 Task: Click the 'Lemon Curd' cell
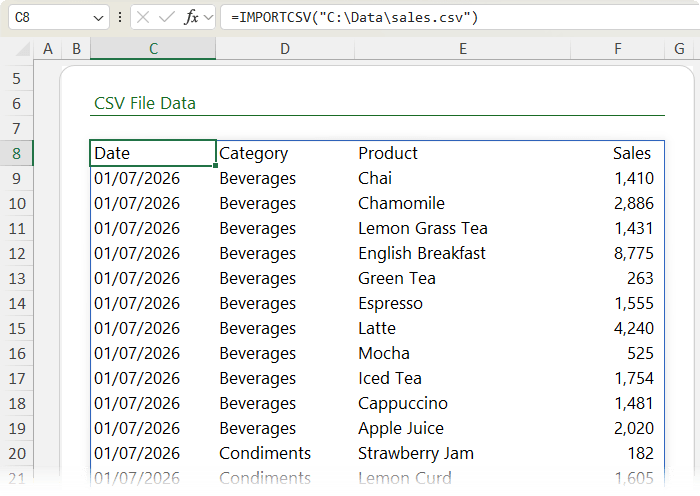[x=462, y=478]
